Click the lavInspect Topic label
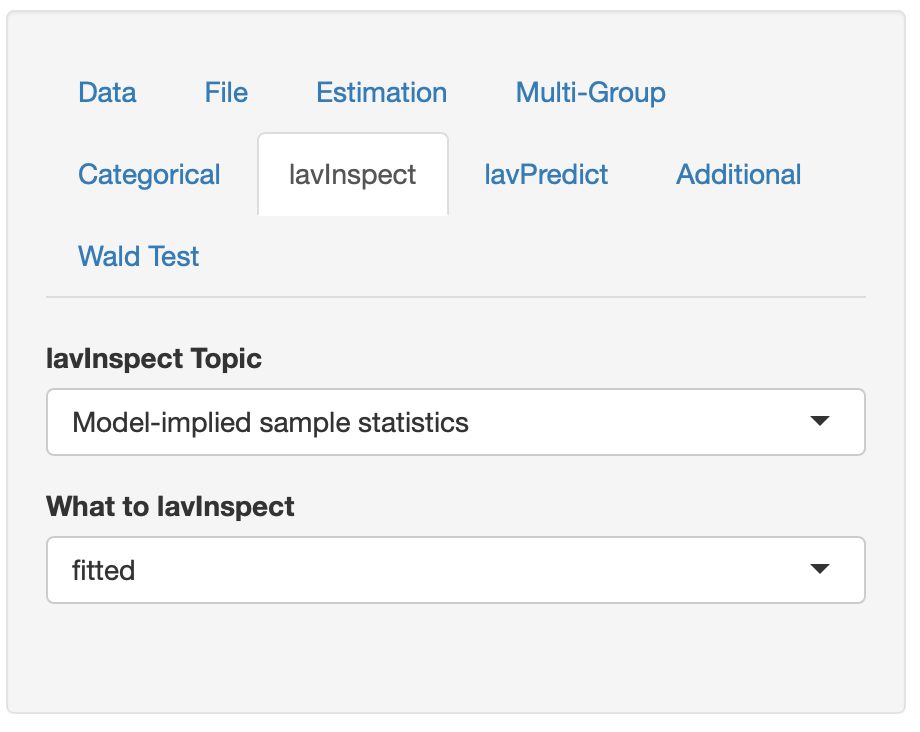920x732 pixels. (154, 359)
